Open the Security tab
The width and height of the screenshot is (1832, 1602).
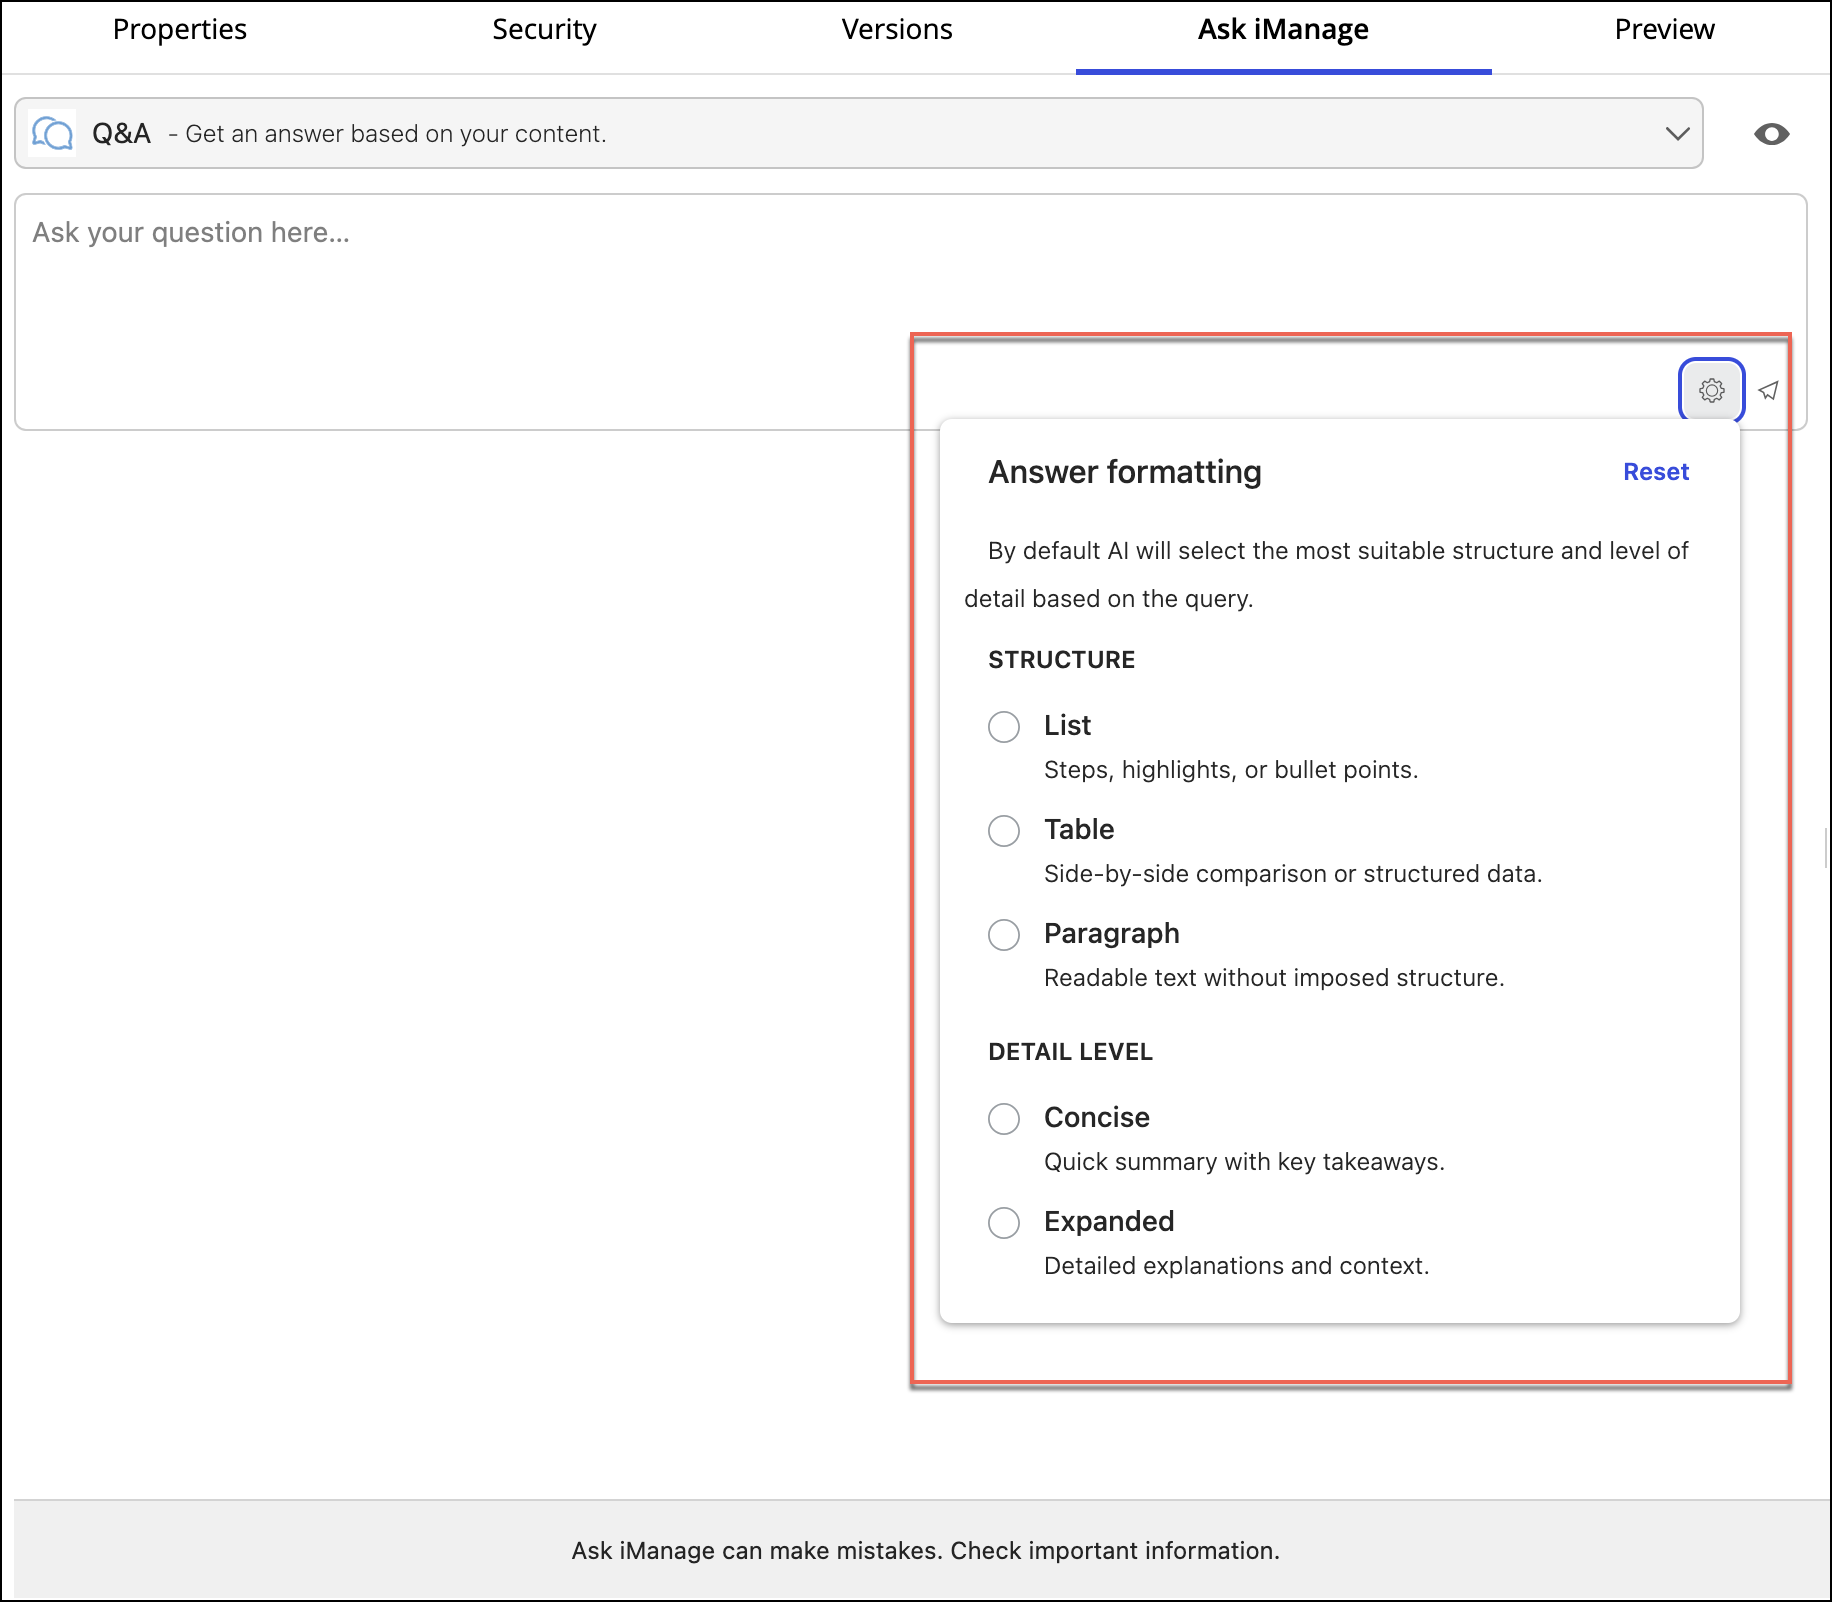click(x=544, y=30)
